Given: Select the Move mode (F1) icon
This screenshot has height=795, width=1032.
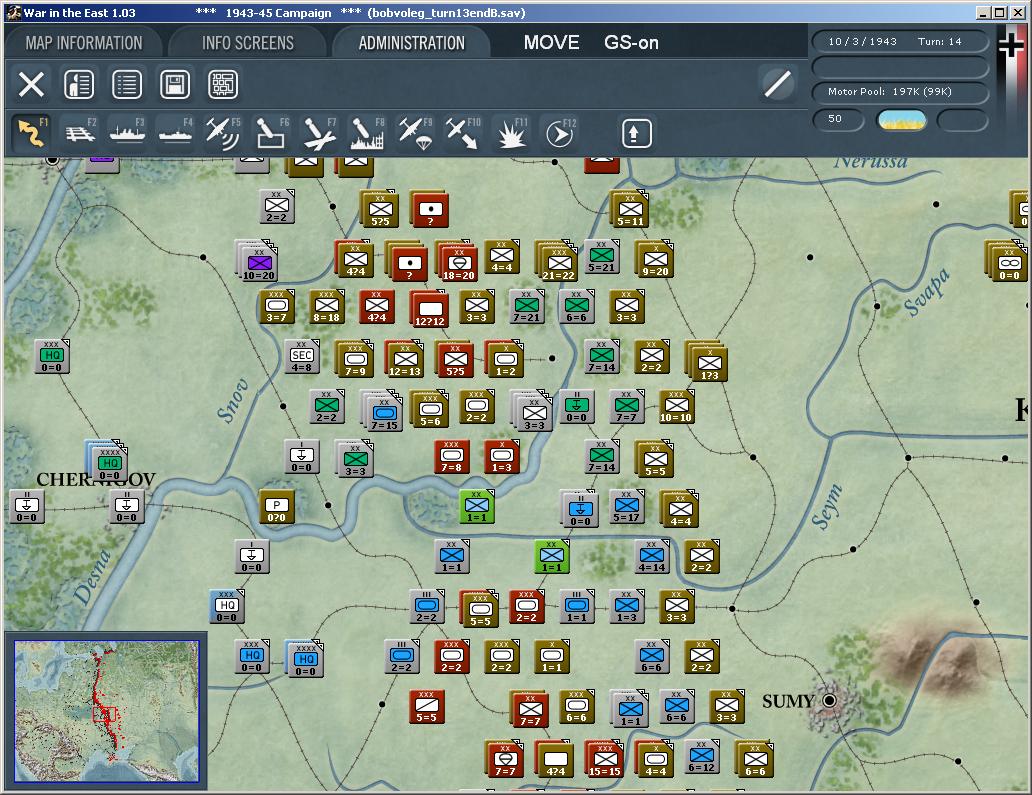Looking at the screenshot, I should click(31, 132).
